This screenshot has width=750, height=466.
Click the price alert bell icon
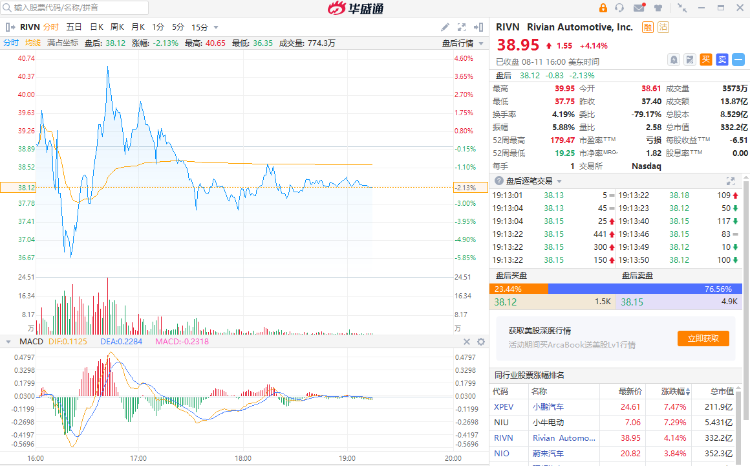[673, 60]
